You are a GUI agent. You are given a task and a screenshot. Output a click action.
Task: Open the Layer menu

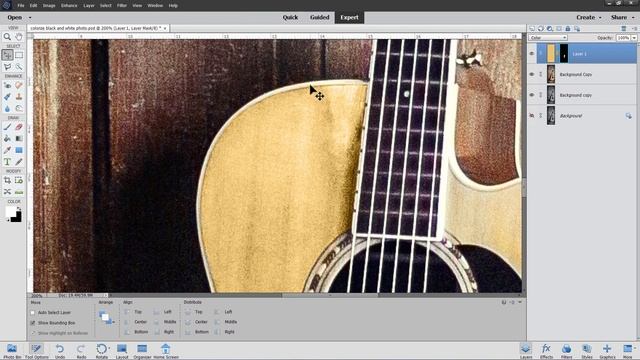tap(89, 6)
